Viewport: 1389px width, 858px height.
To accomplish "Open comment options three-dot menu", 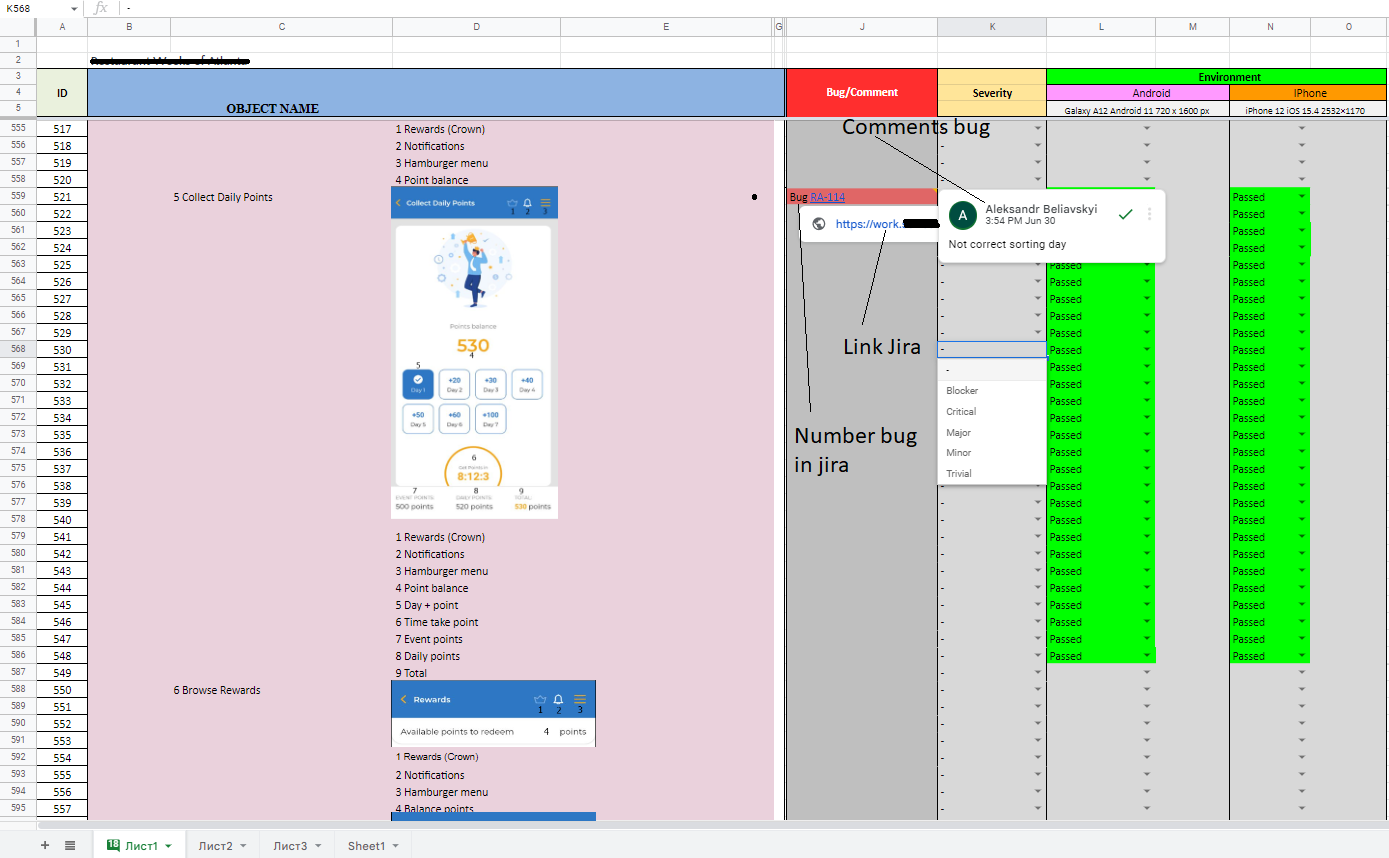I will point(1150,214).
